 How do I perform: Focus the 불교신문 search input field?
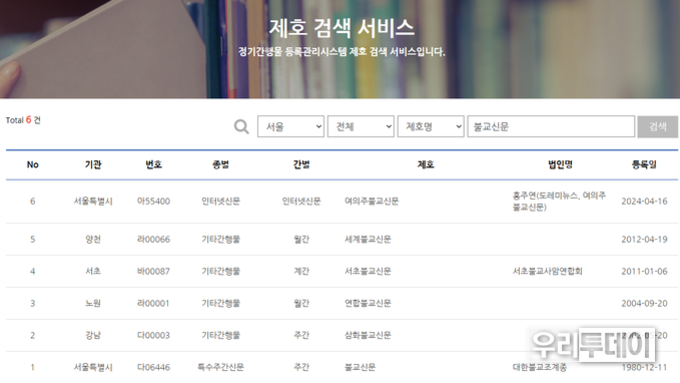click(x=551, y=126)
